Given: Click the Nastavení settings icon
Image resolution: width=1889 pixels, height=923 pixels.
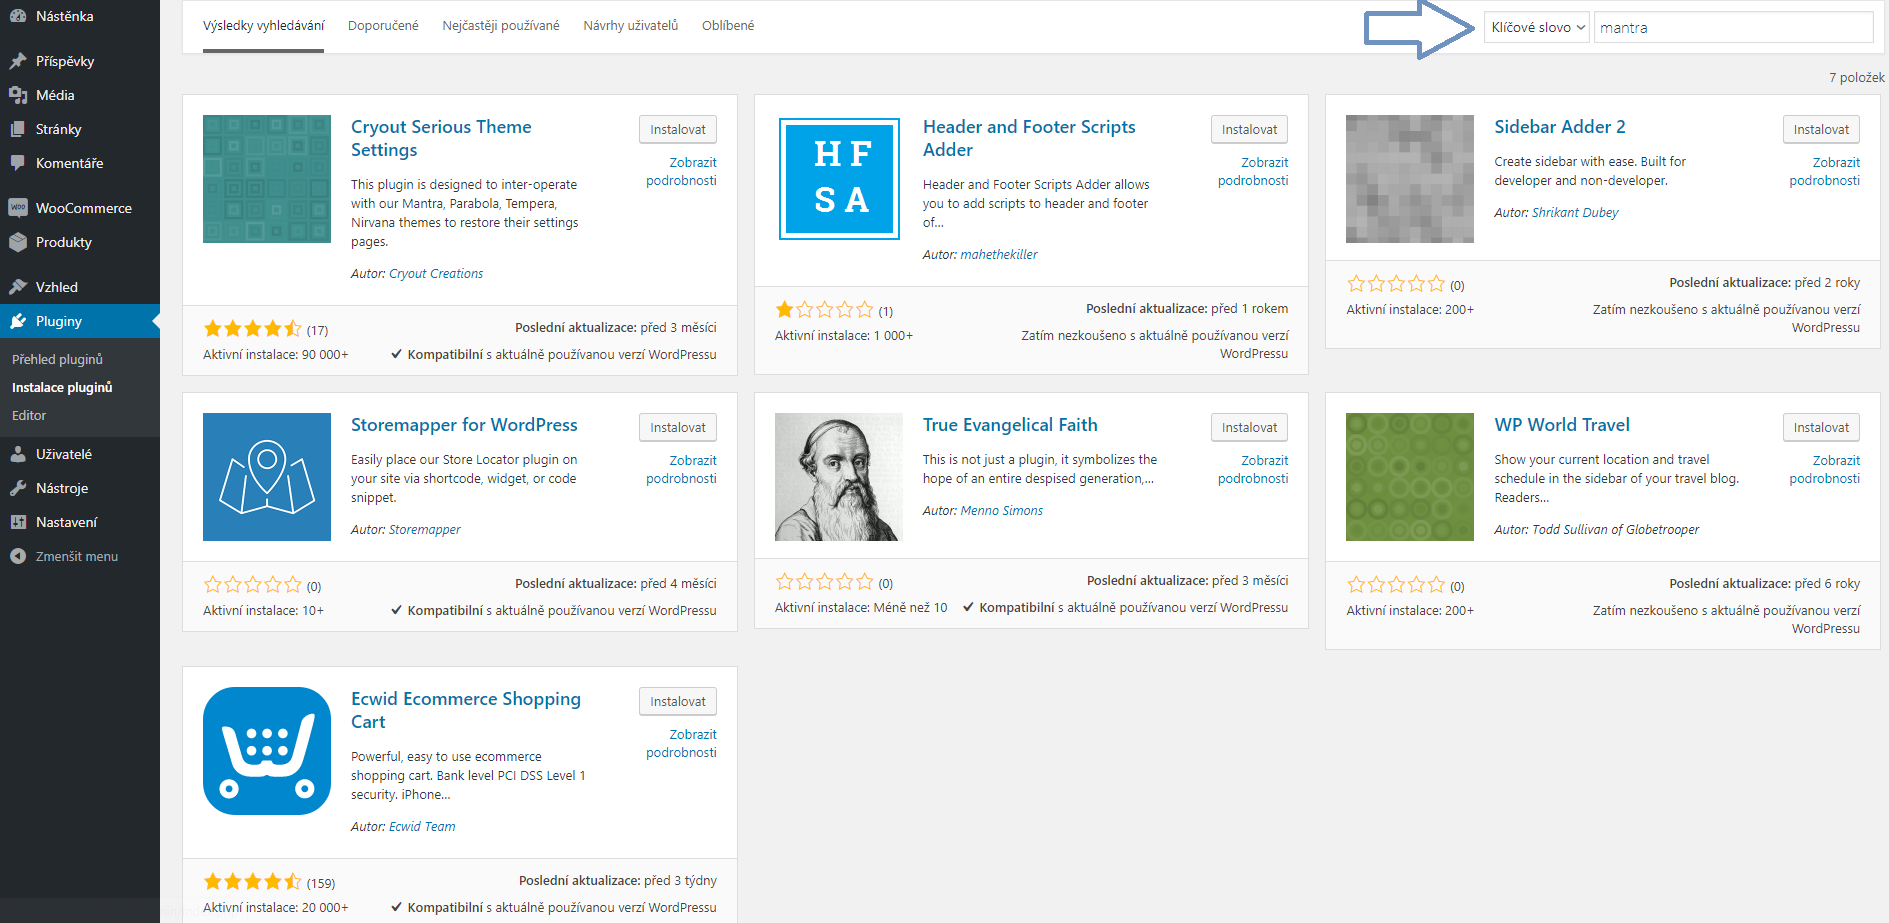Looking at the screenshot, I should [18, 522].
